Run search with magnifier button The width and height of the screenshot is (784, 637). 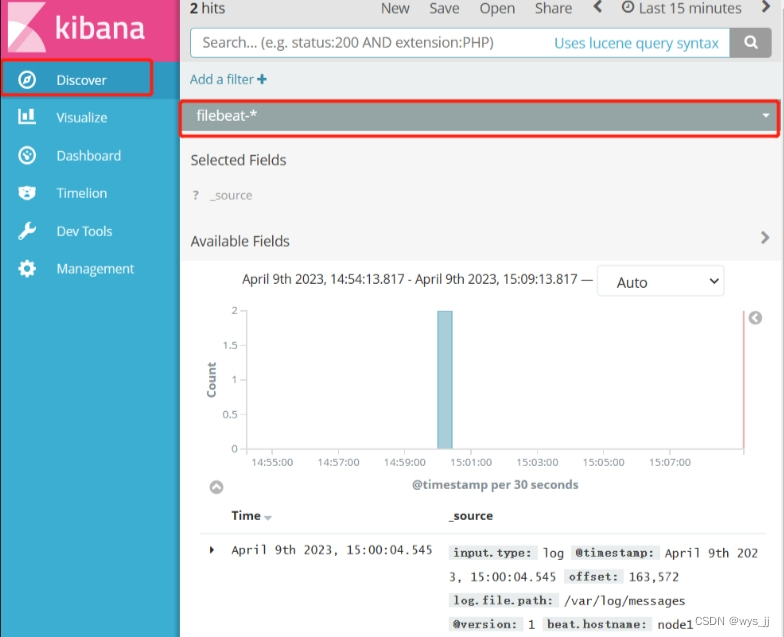click(750, 42)
